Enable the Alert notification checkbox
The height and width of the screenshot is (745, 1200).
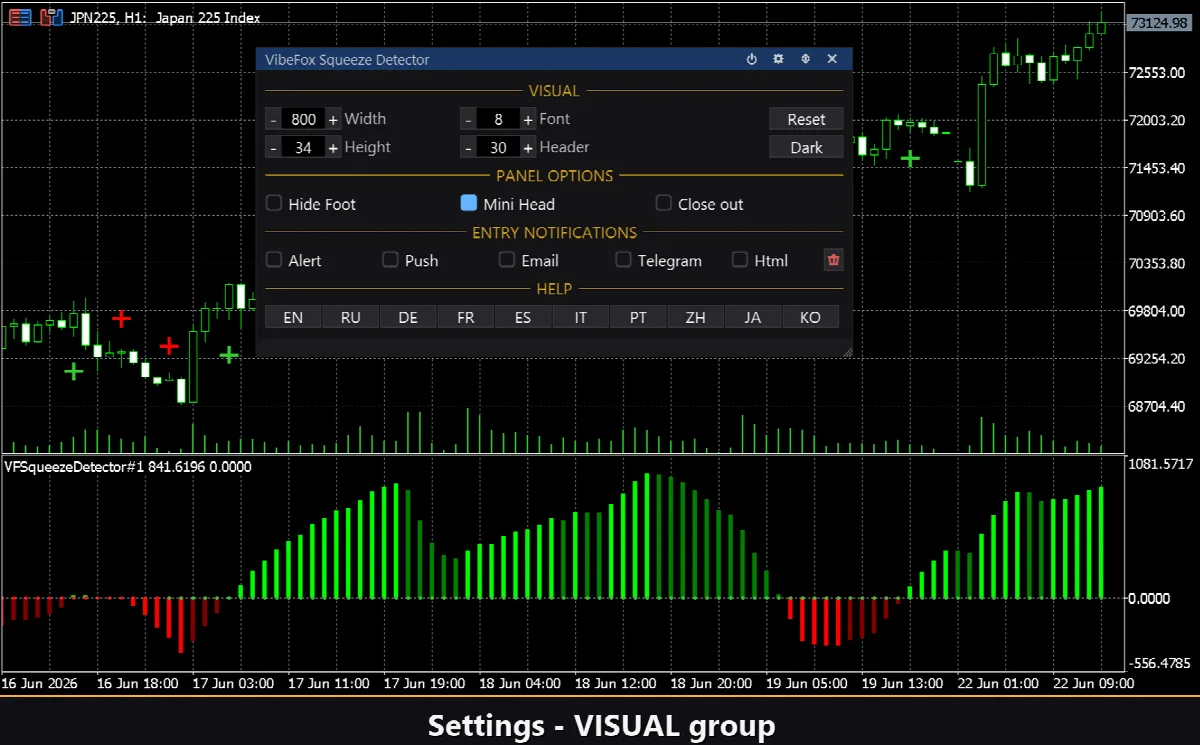pos(273,260)
